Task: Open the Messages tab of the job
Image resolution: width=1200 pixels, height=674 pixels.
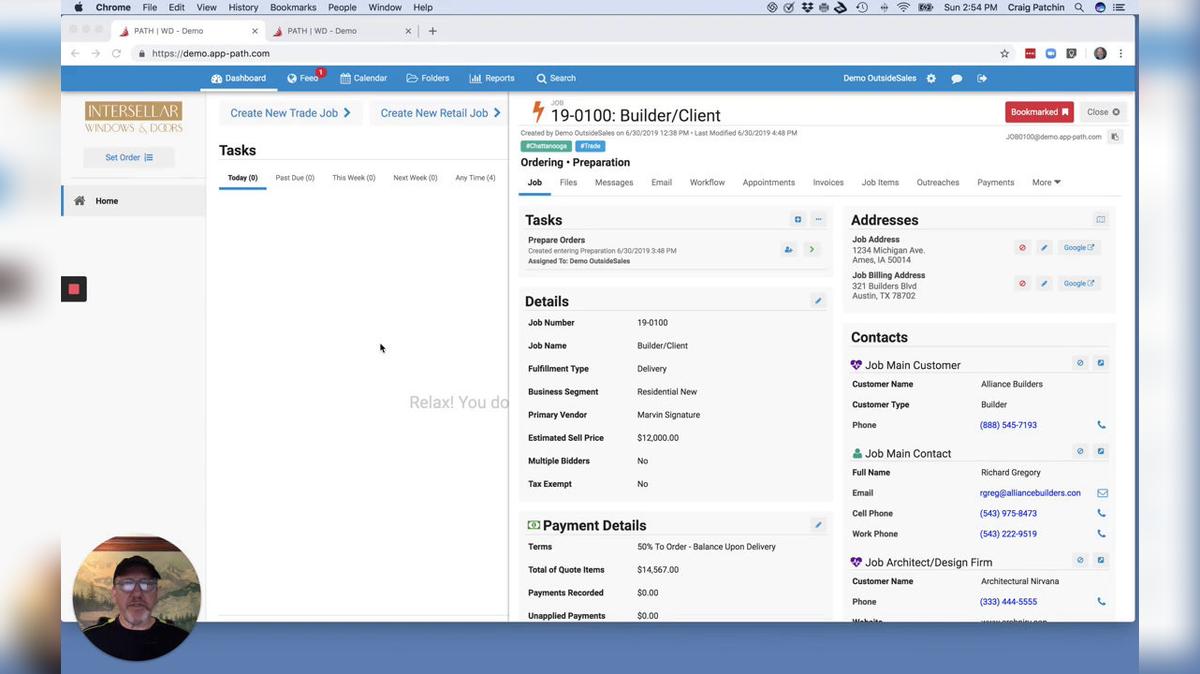Action: click(x=614, y=183)
